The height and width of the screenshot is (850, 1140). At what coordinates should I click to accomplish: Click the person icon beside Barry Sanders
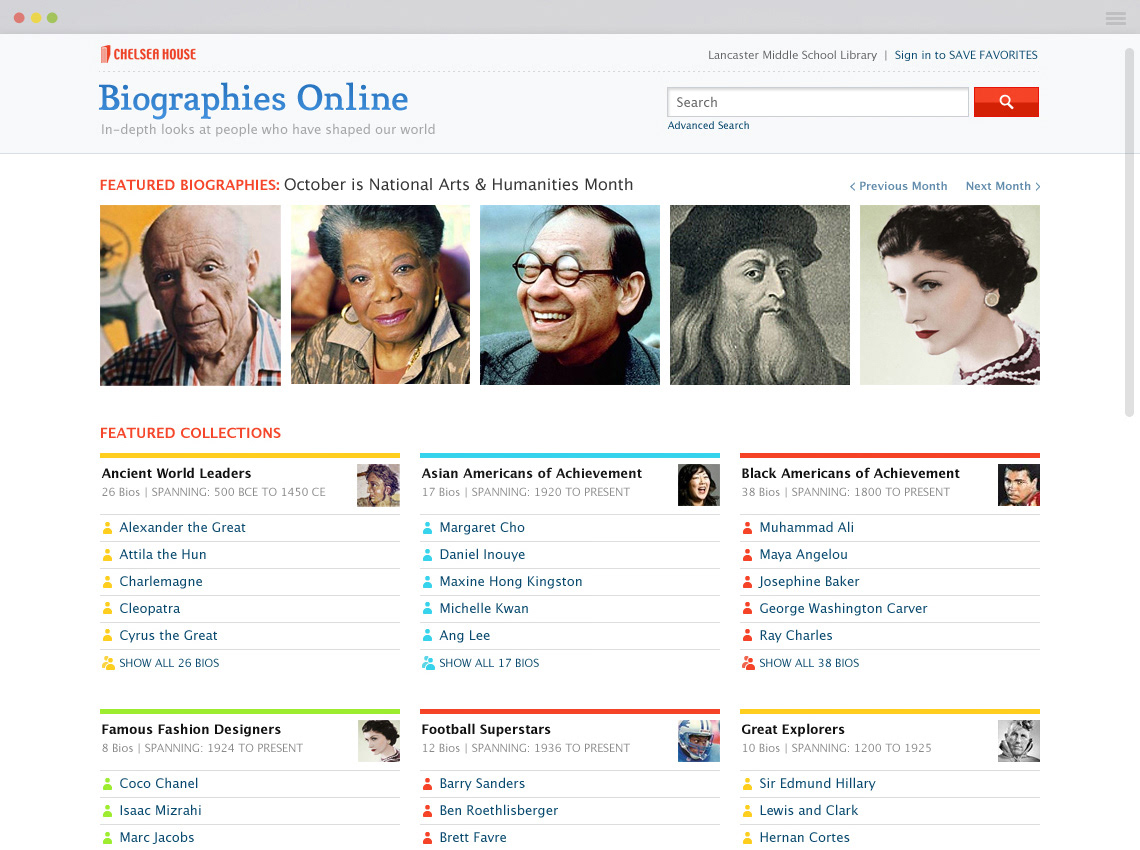(428, 784)
